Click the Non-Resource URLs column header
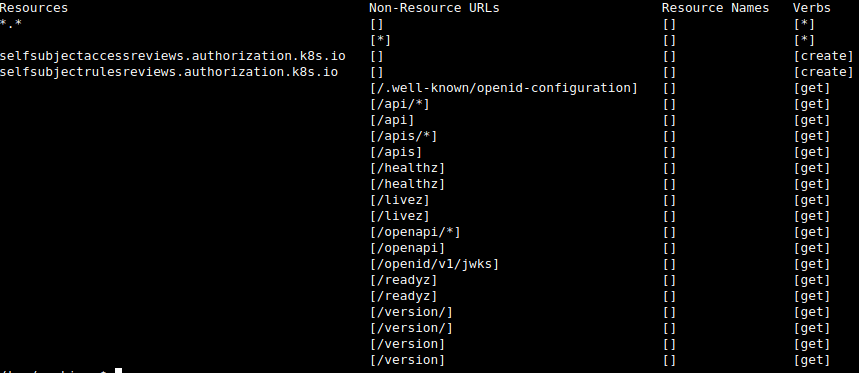Screen dimensions: 859x373 pos(434,8)
